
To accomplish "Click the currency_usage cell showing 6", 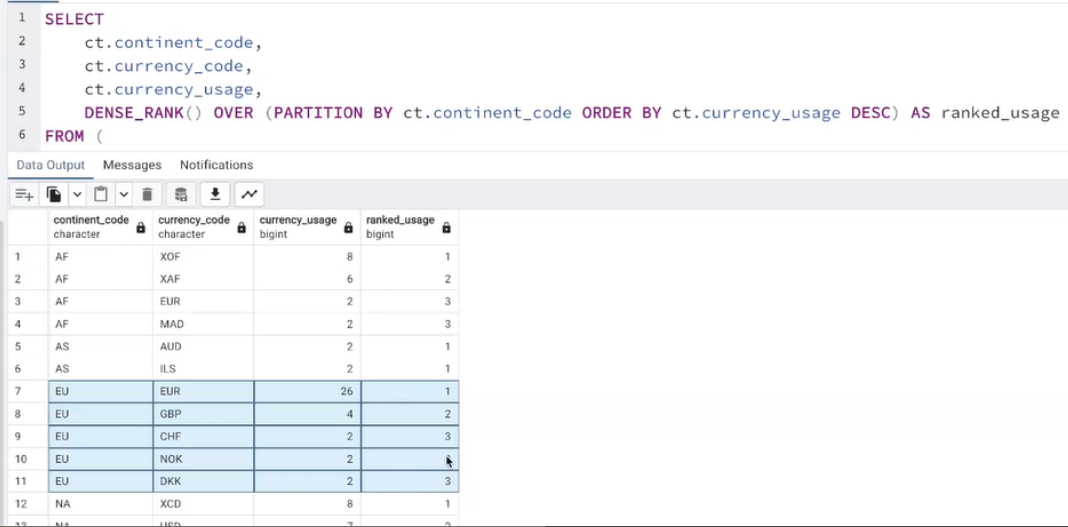I will pyautogui.click(x=307, y=279).
